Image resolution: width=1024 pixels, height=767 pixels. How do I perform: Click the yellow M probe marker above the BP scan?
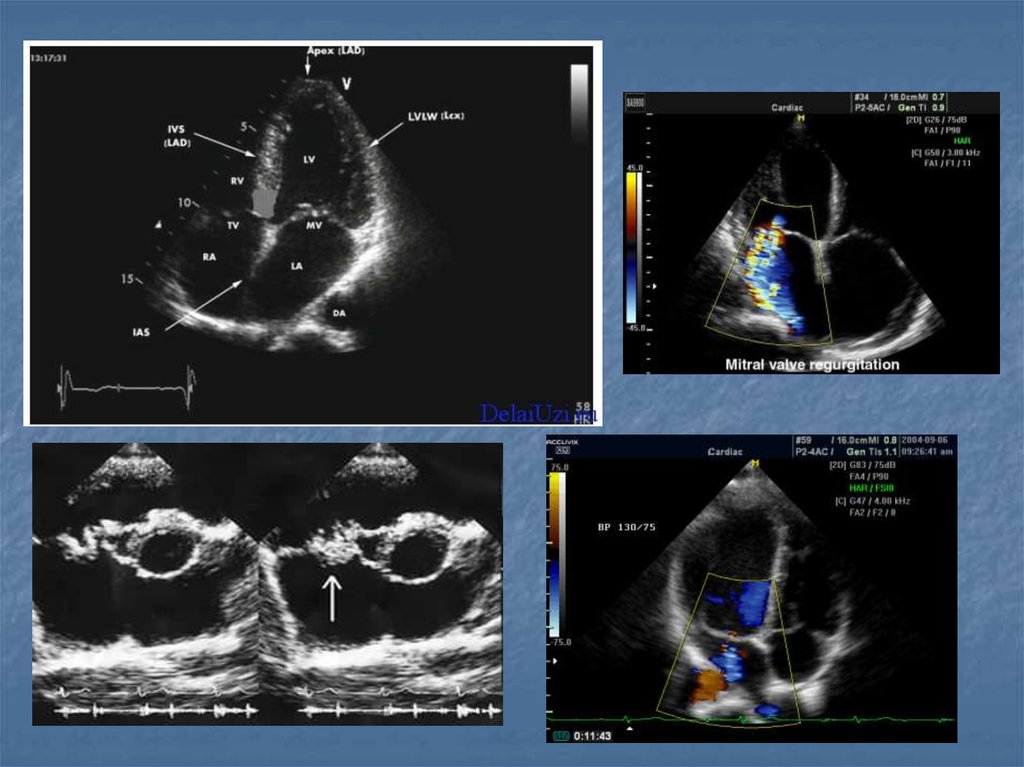click(756, 463)
